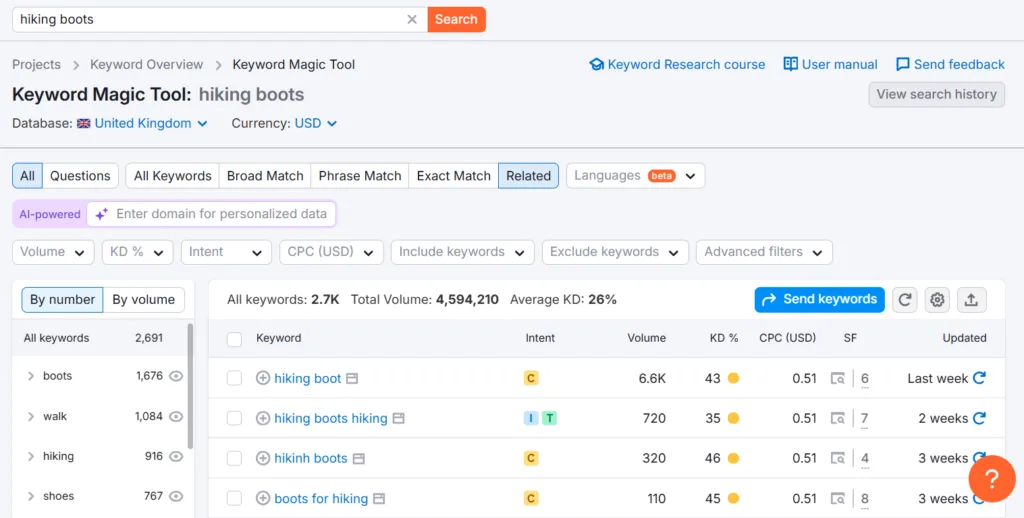1024x518 pixels.
Task: Open SERP preview icon beside boots for hiking
Action: click(x=379, y=499)
